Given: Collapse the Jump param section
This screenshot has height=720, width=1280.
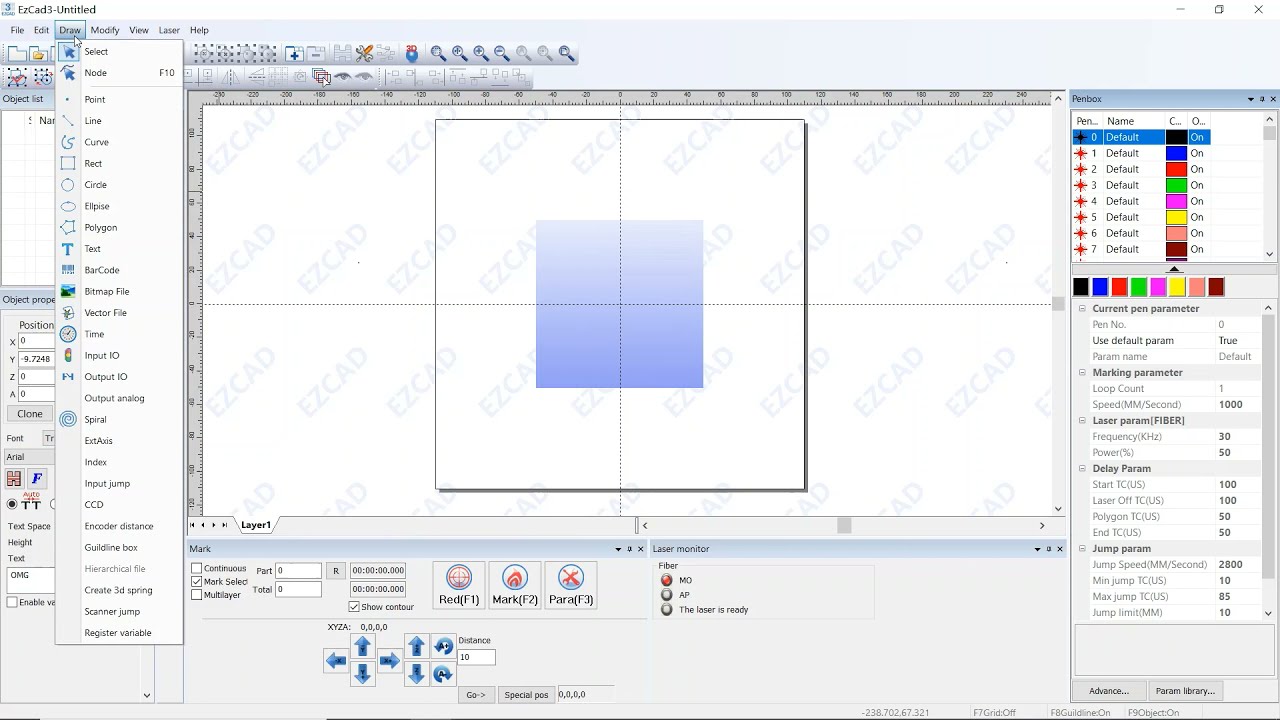Looking at the screenshot, I should point(1082,549).
